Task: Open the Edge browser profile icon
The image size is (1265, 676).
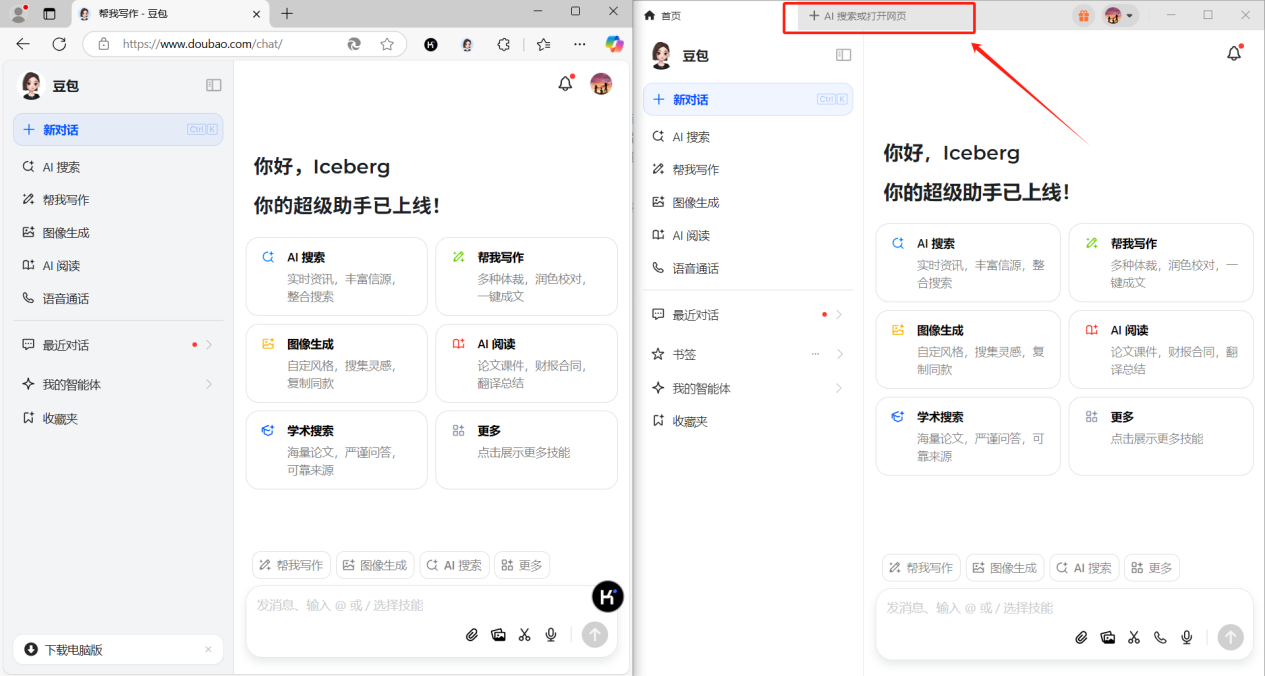Action: click(18, 14)
